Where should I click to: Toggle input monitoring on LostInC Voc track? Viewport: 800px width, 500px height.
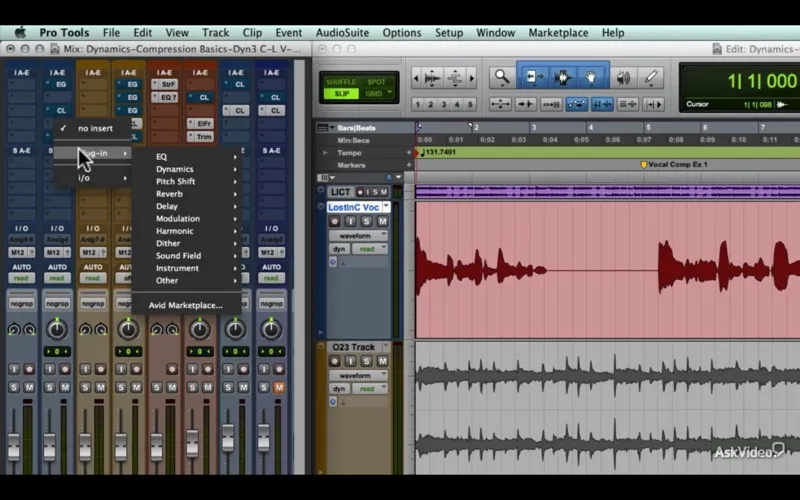click(x=351, y=221)
